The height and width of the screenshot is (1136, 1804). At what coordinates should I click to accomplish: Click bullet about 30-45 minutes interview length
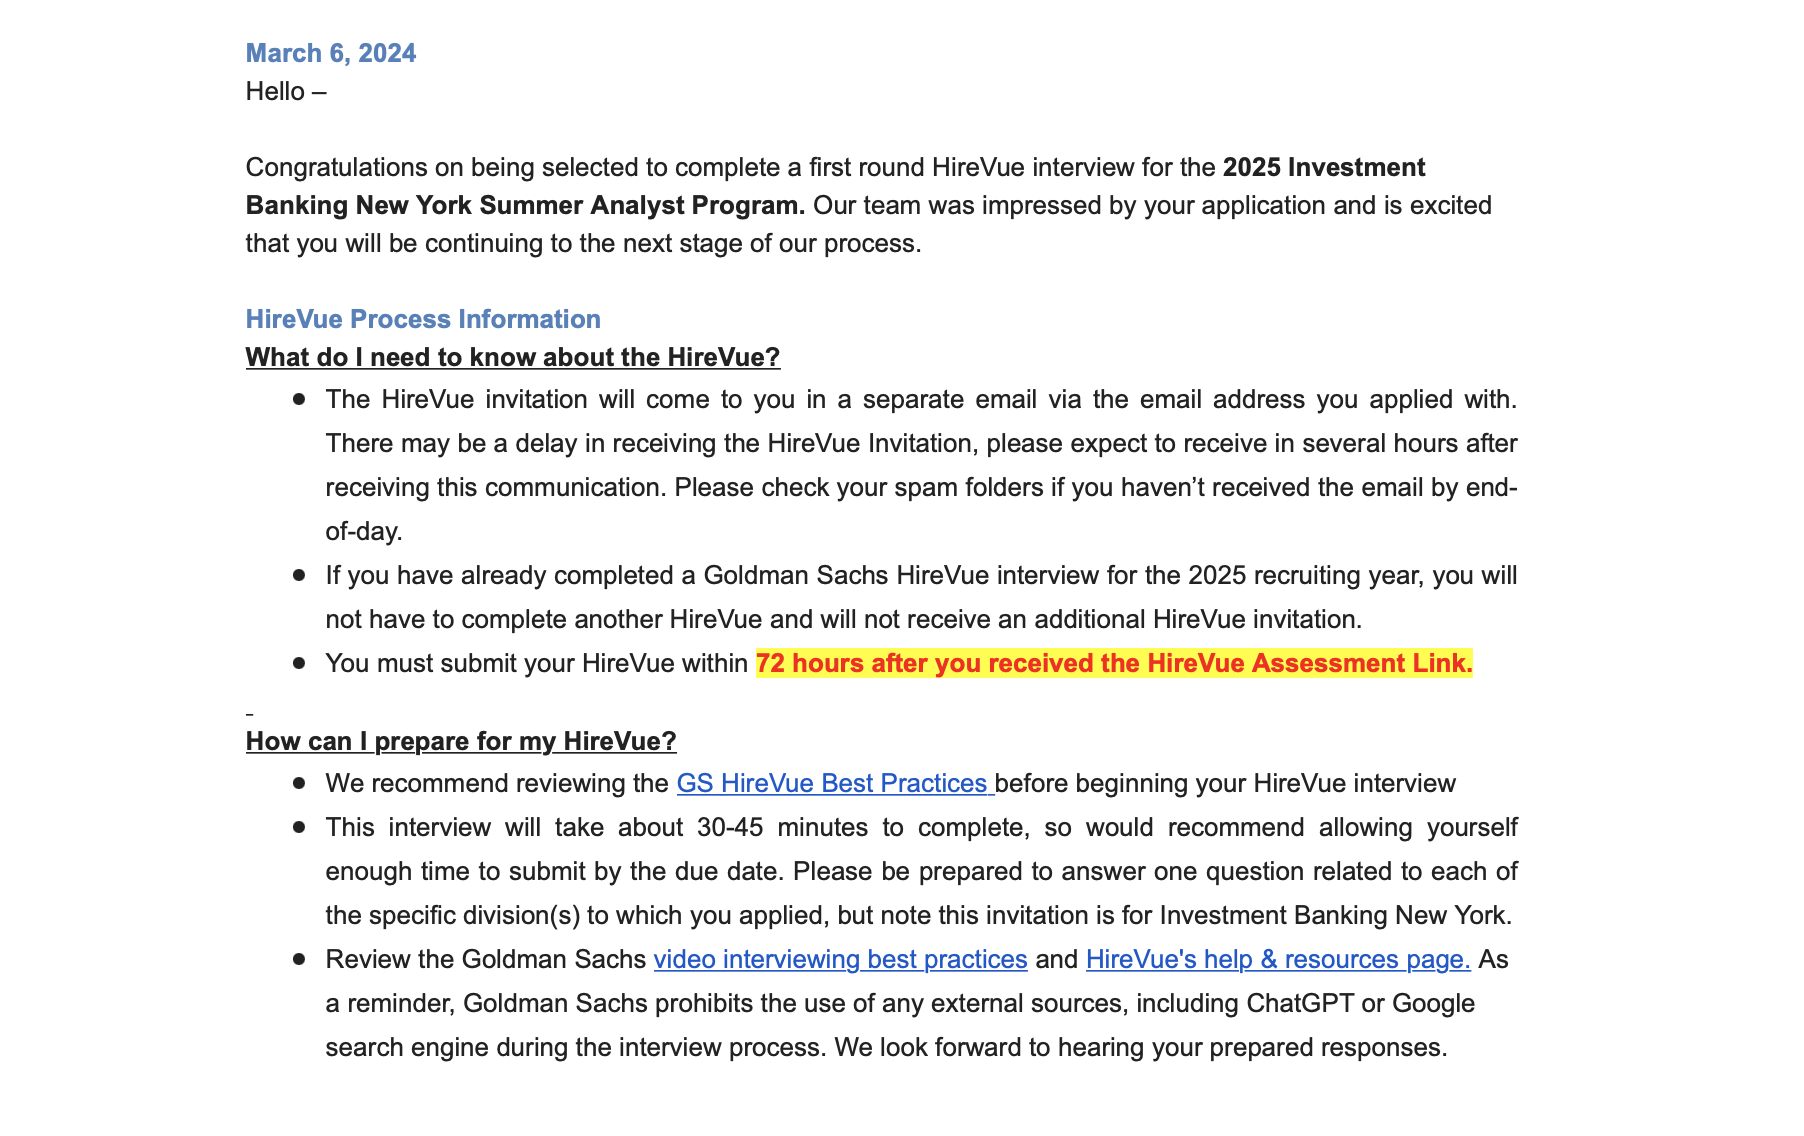[921, 871]
